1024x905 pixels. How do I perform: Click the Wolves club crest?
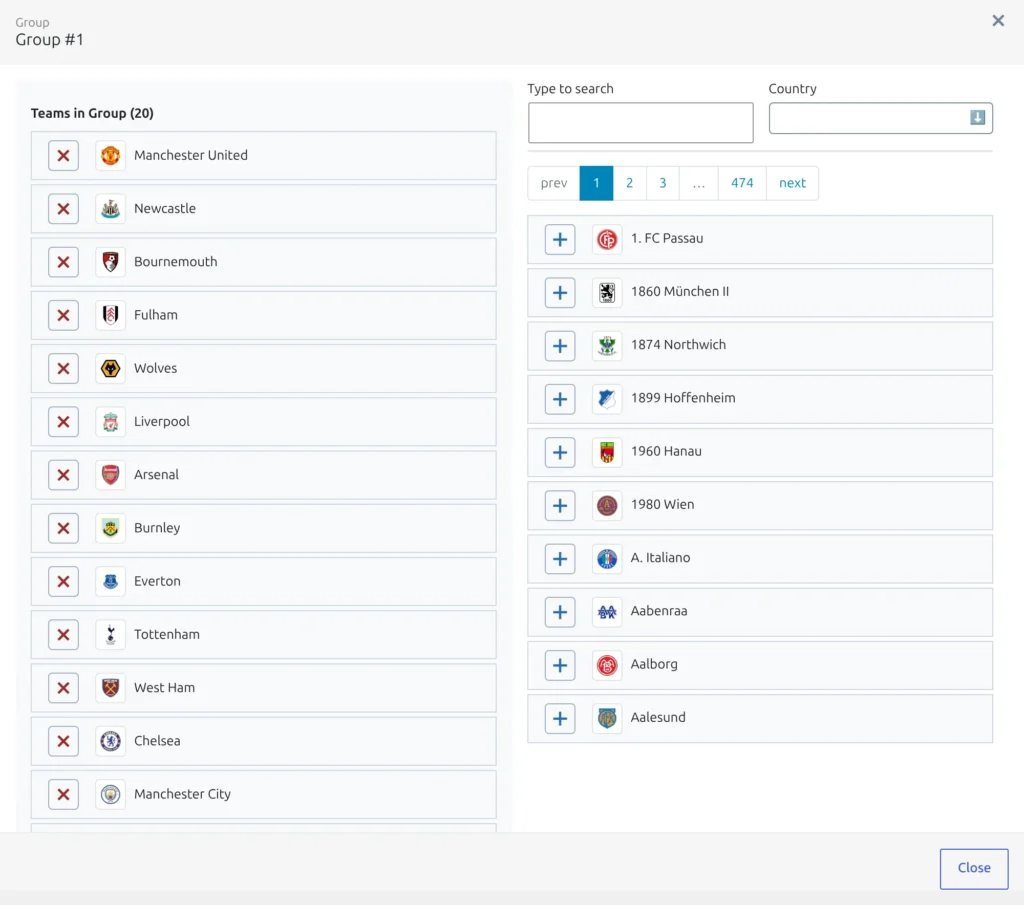tap(110, 368)
